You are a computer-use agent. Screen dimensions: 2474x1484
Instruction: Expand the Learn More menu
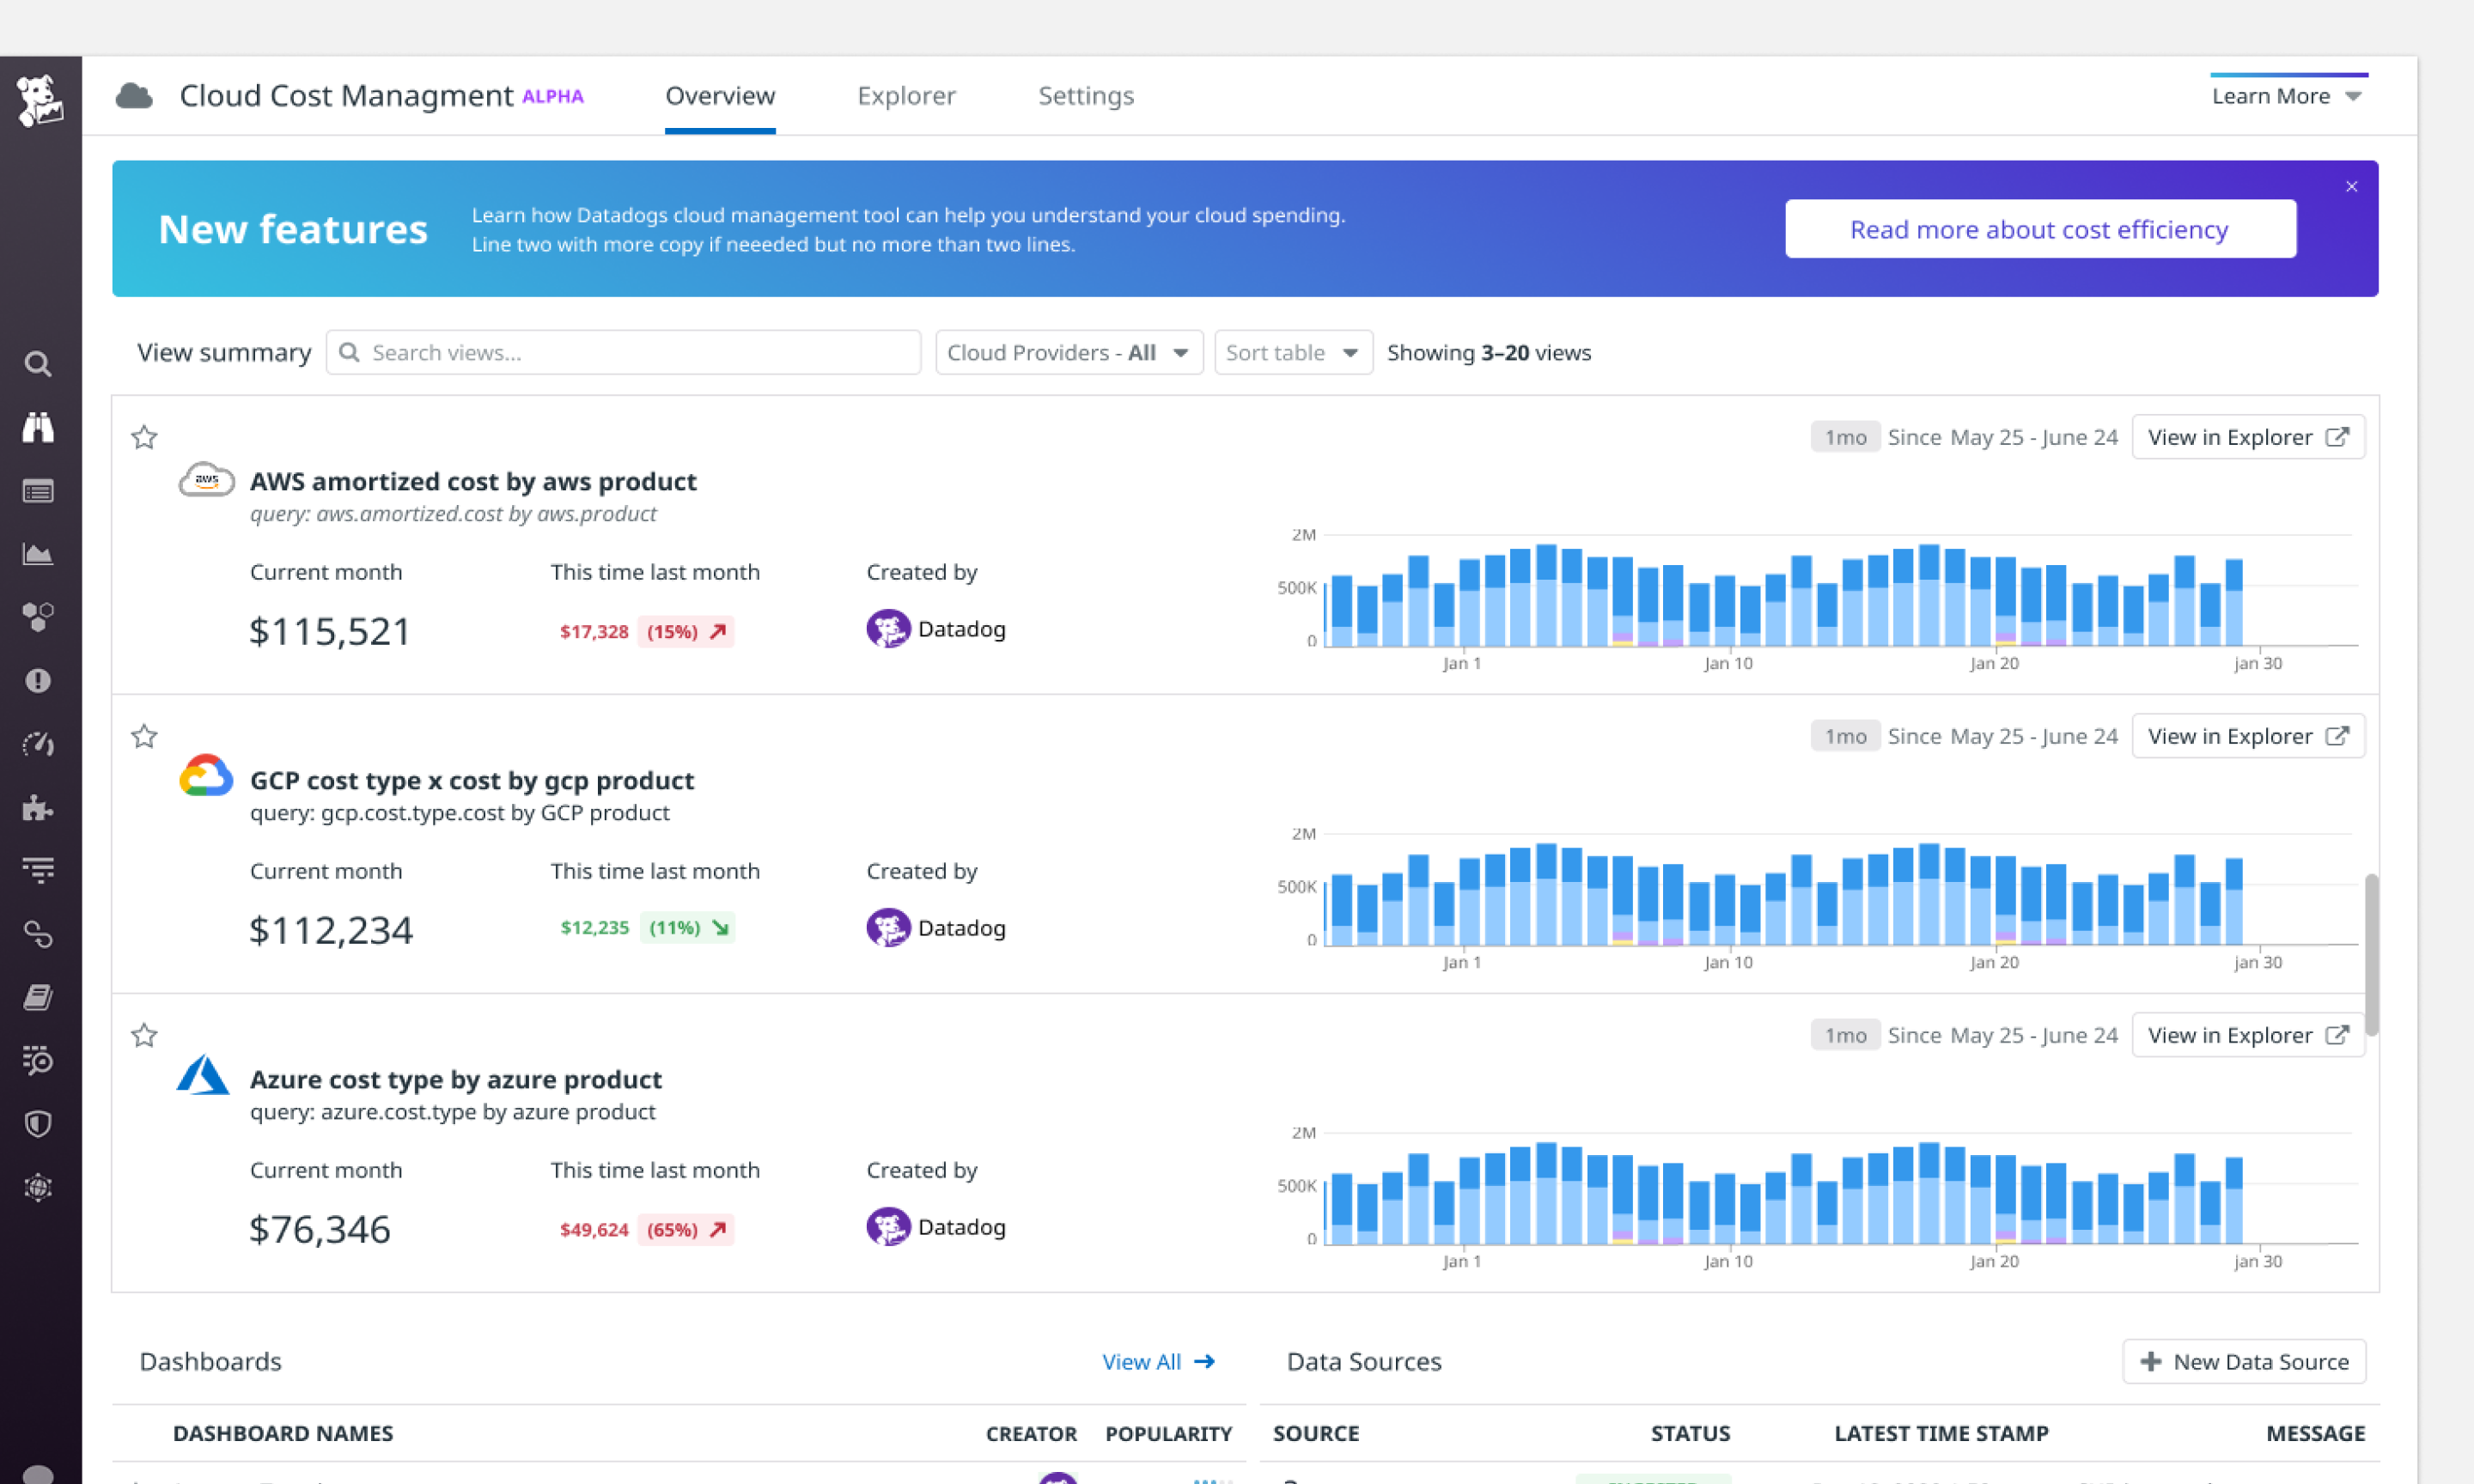tap(2286, 96)
